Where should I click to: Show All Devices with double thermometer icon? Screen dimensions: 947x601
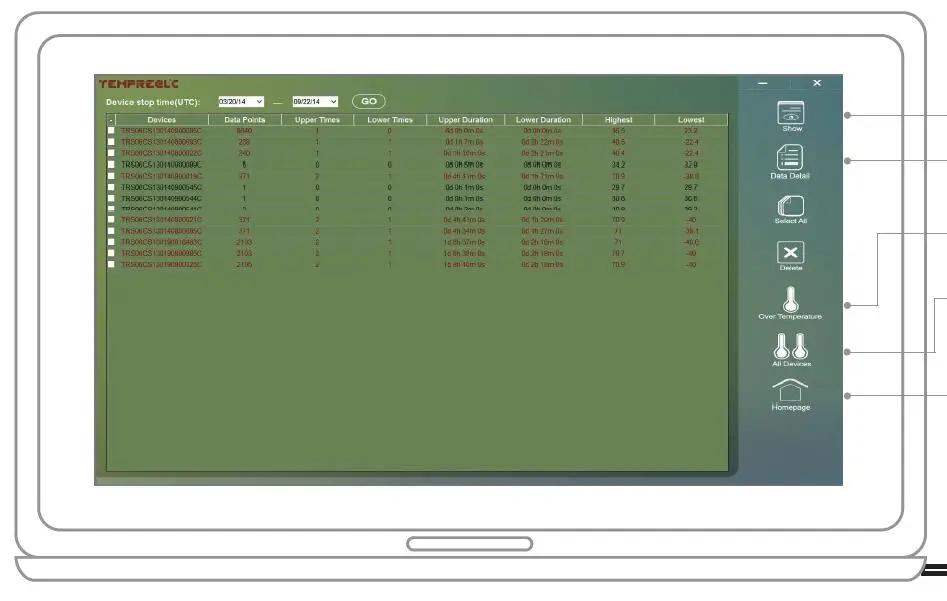tap(791, 346)
